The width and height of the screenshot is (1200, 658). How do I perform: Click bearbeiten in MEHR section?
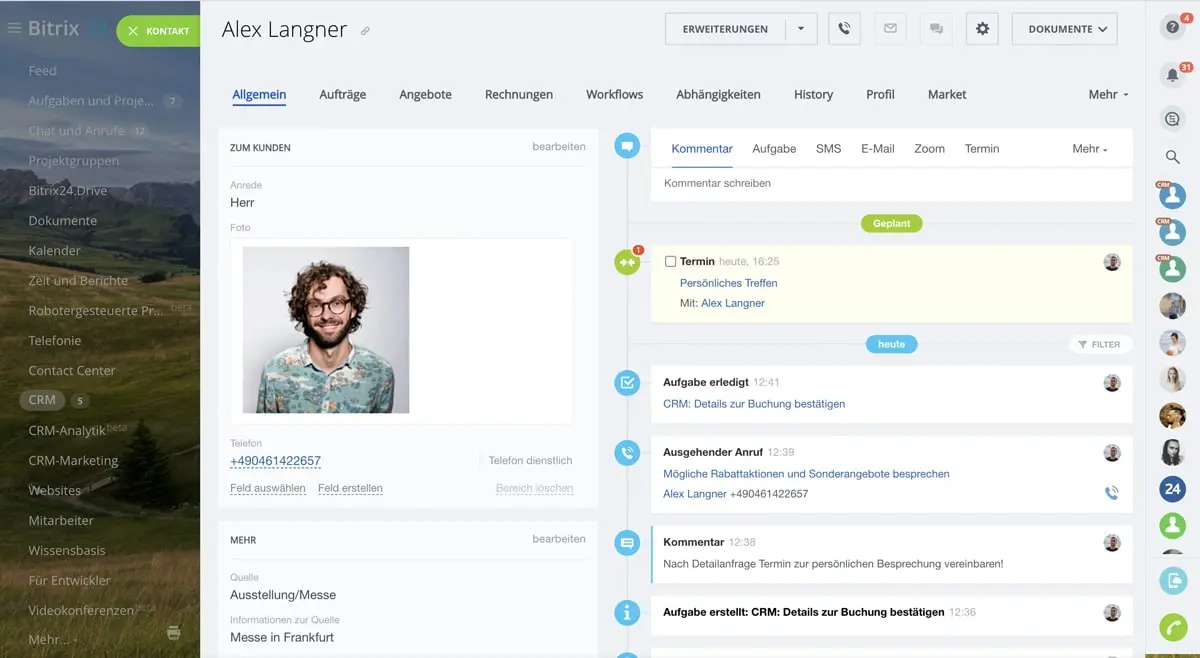tap(559, 539)
